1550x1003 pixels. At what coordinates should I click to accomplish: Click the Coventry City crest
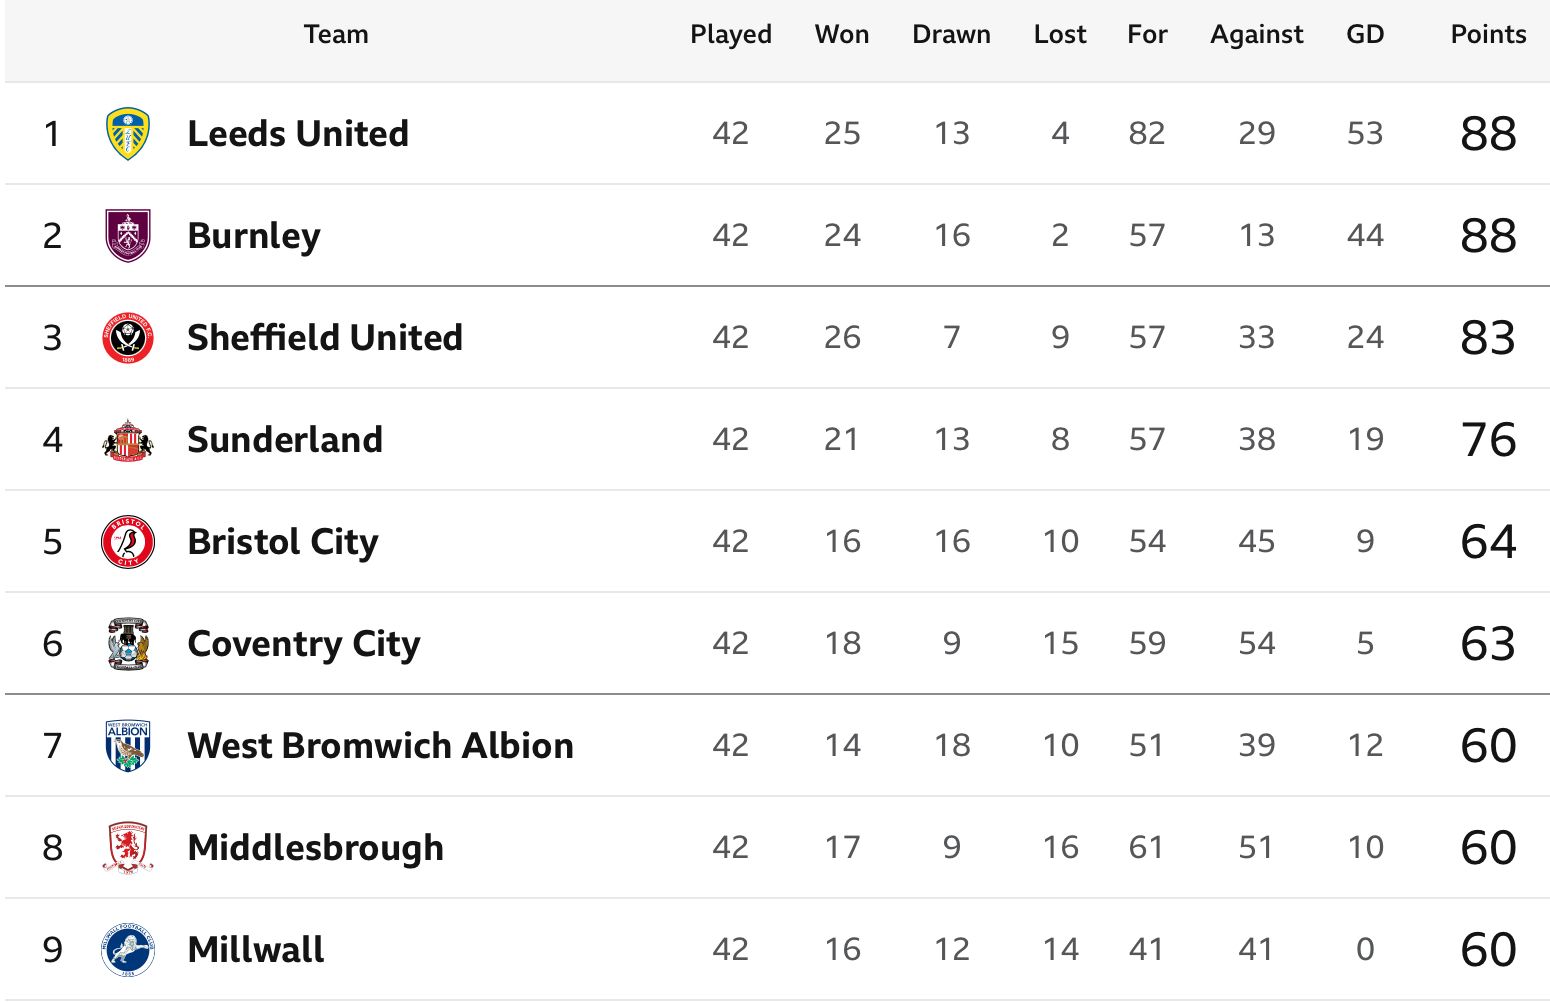click(128, 644)
